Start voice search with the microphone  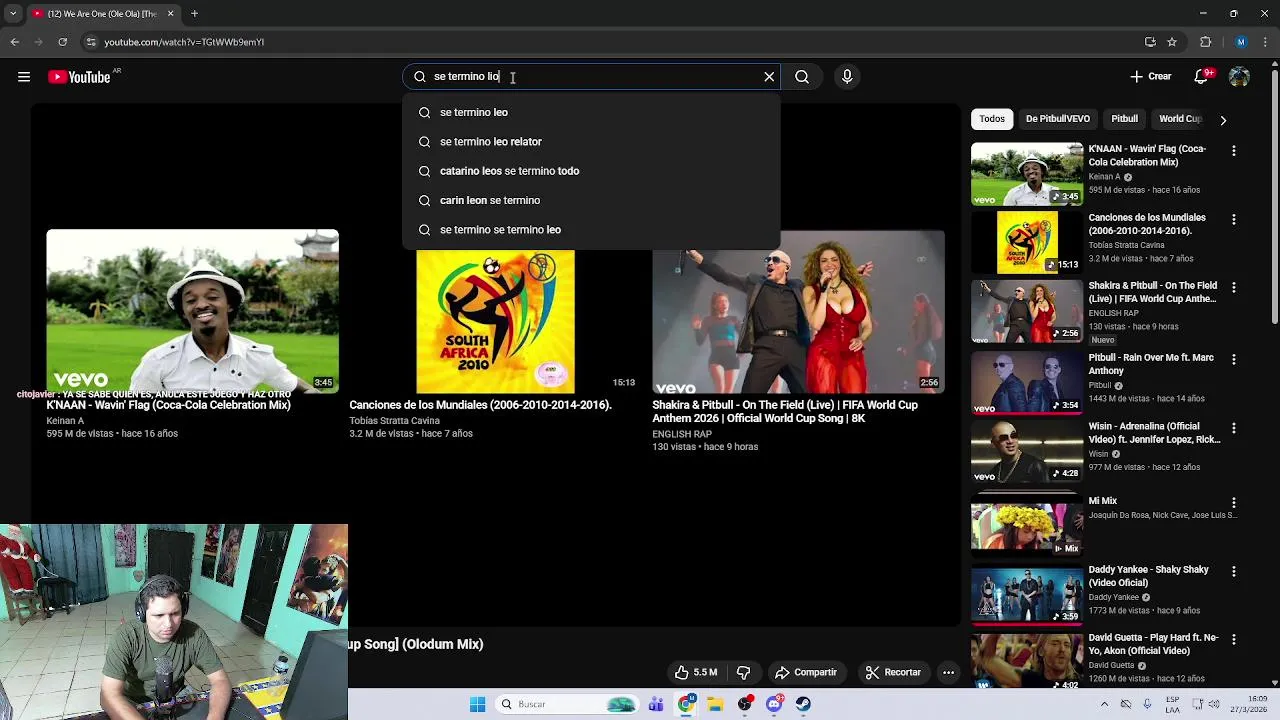point(847,77)
